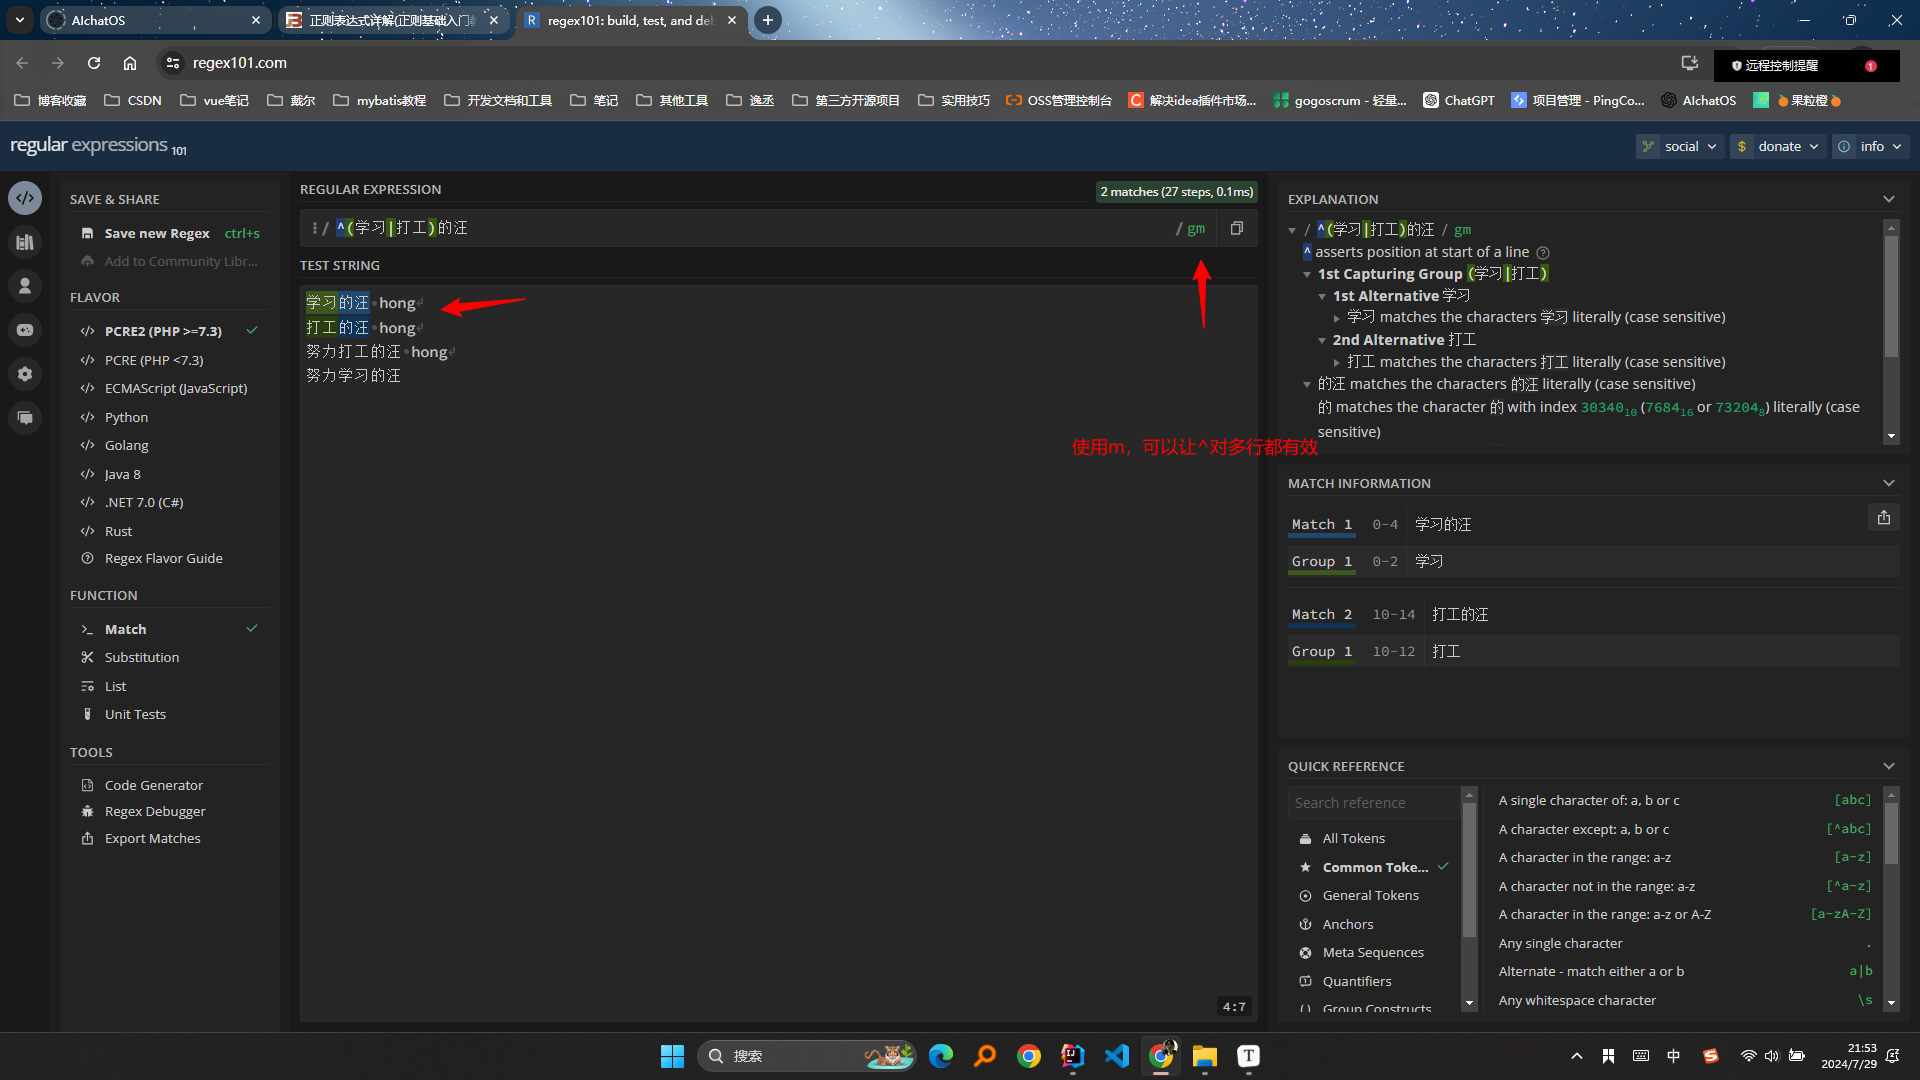Open the live help chat sidebar icon
1920x1080 pixels.
(25, 418)
